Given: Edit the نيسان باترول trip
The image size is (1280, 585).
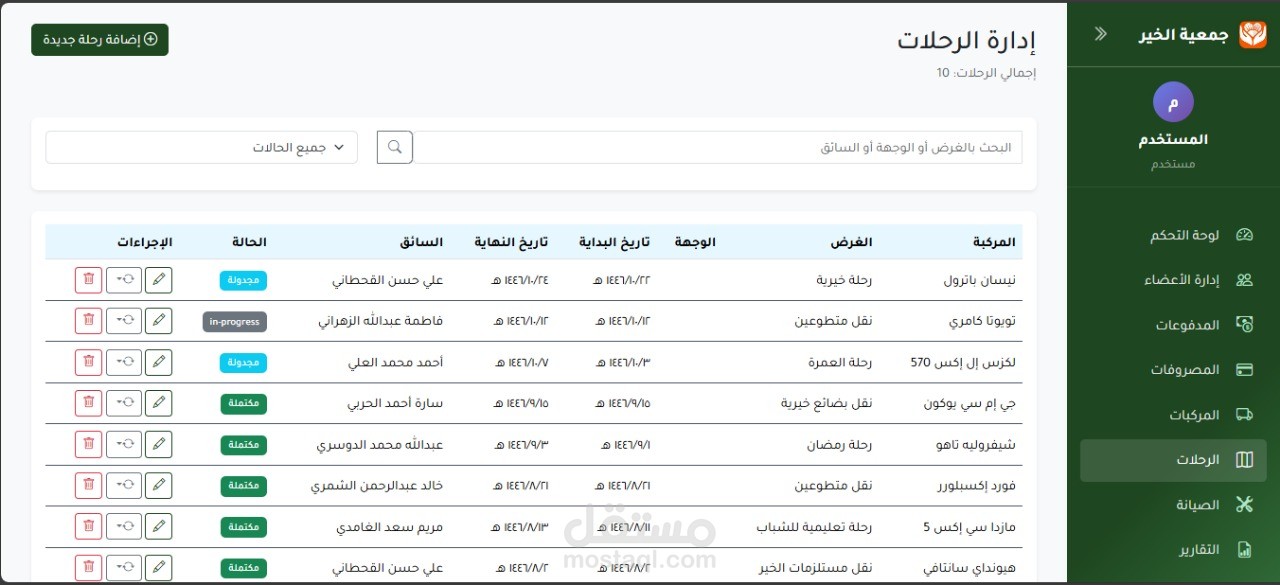Looking at the screenshot, I should [x=158, y=280].
